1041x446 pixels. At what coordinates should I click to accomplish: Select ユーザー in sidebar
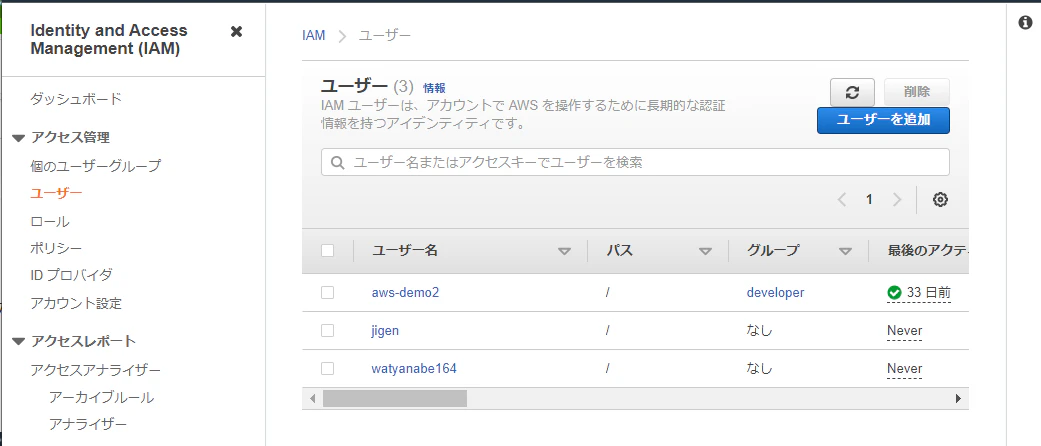click(56, 193)
